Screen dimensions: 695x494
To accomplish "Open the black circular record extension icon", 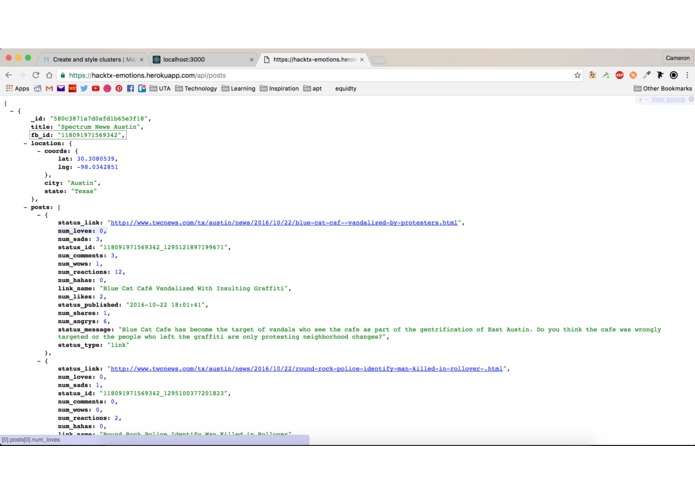I will click(674, 75).
